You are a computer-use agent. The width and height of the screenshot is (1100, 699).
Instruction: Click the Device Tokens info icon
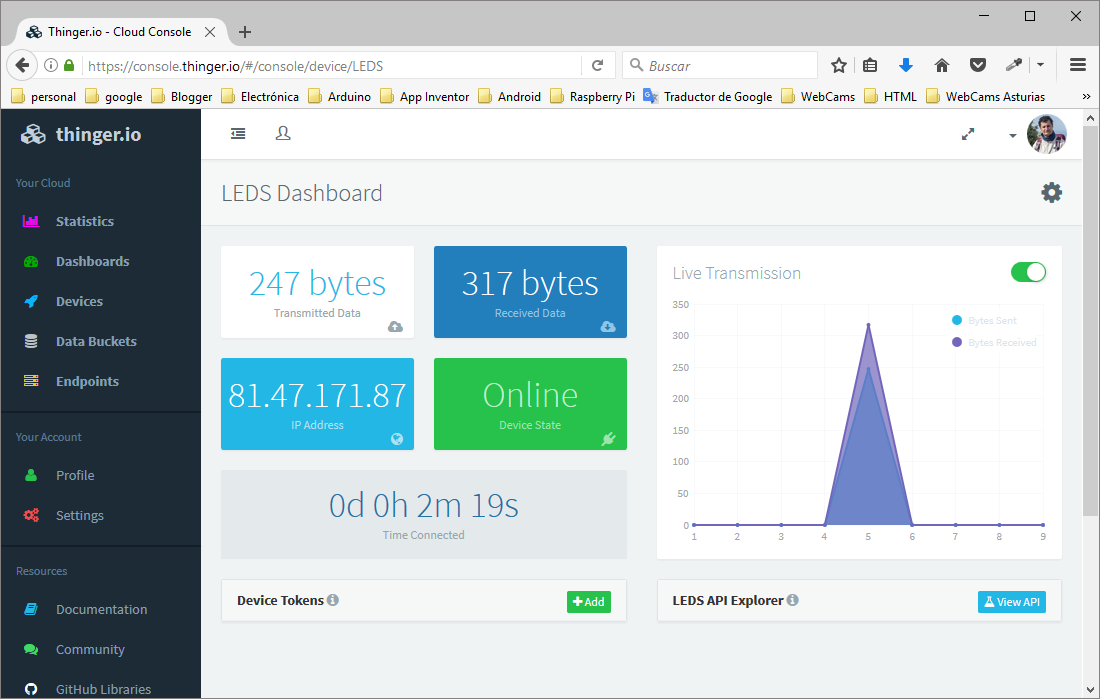coord(333,600)
